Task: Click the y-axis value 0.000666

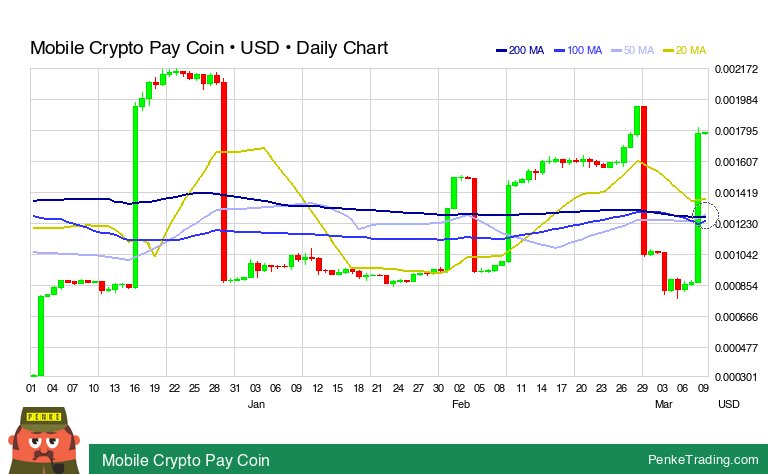Action: 736,317
